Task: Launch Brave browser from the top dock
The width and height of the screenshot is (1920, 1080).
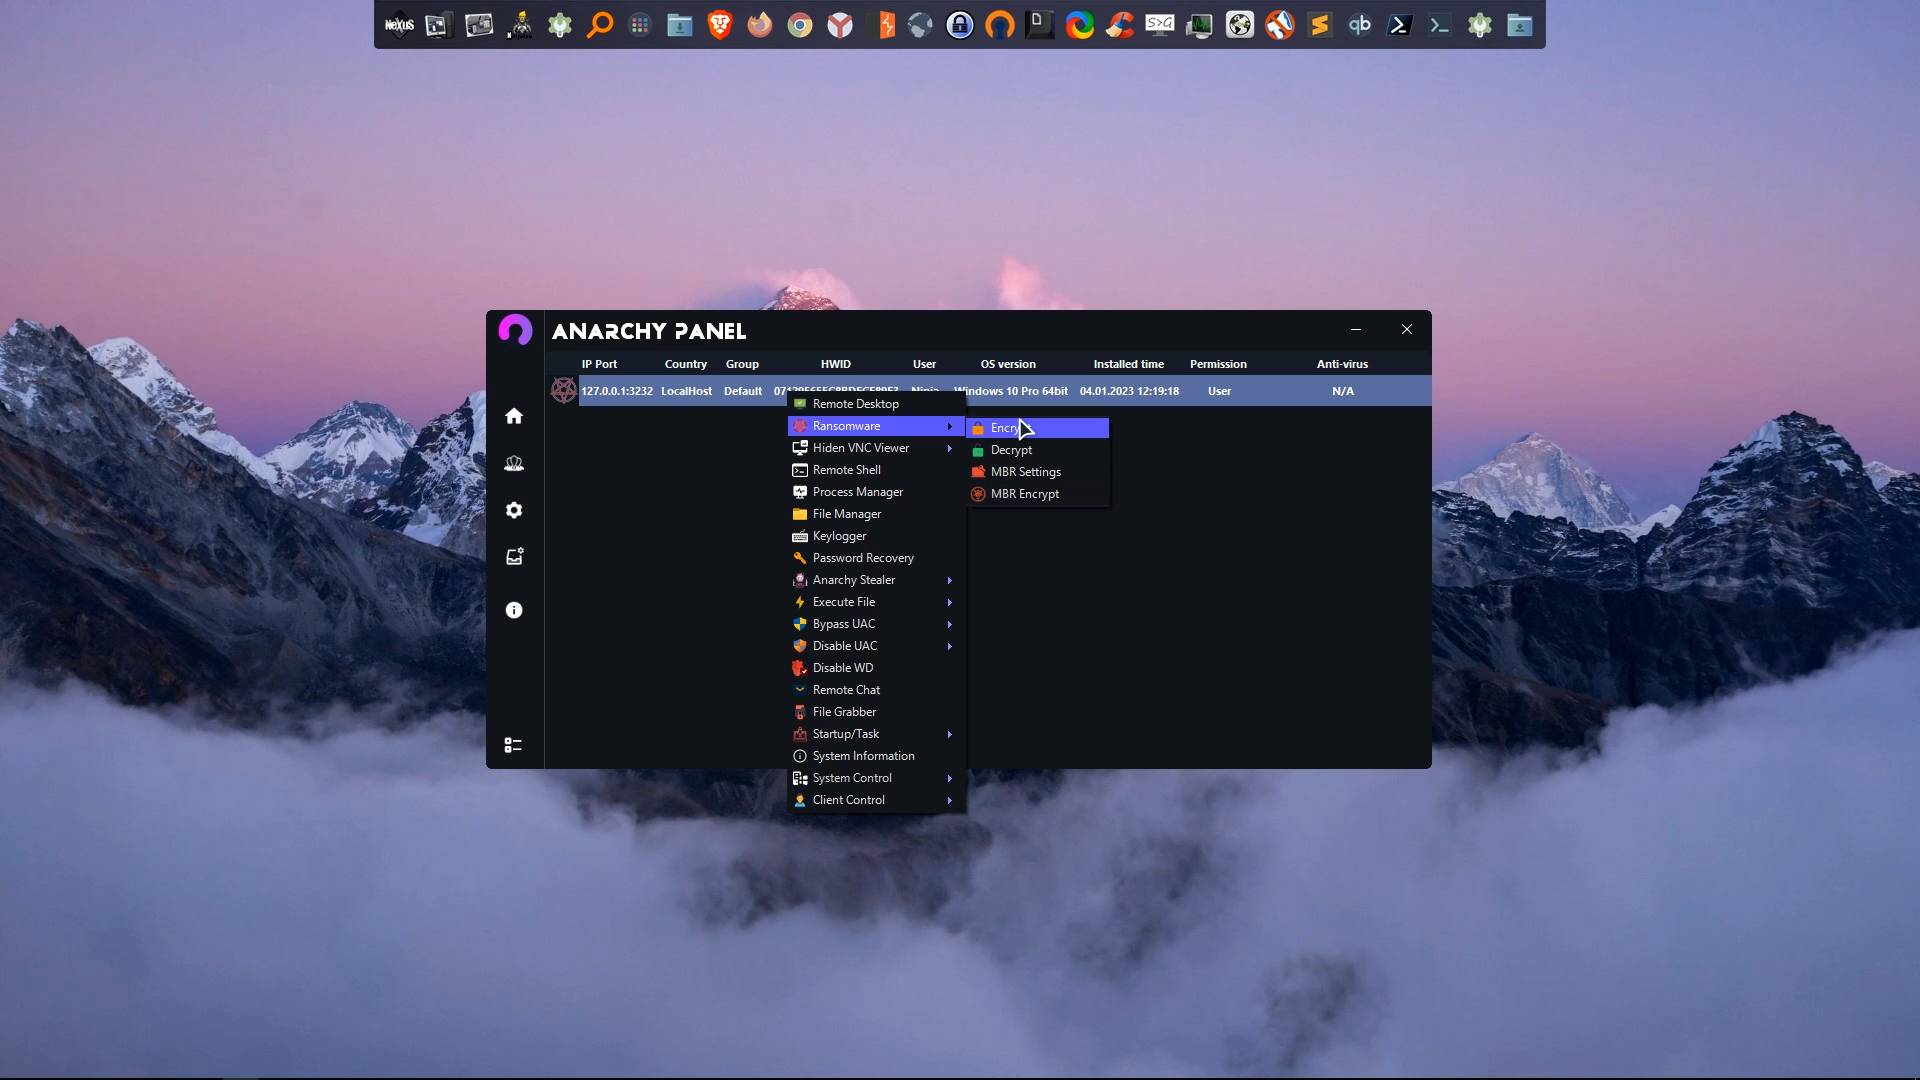Action: [x=720, y=25]
